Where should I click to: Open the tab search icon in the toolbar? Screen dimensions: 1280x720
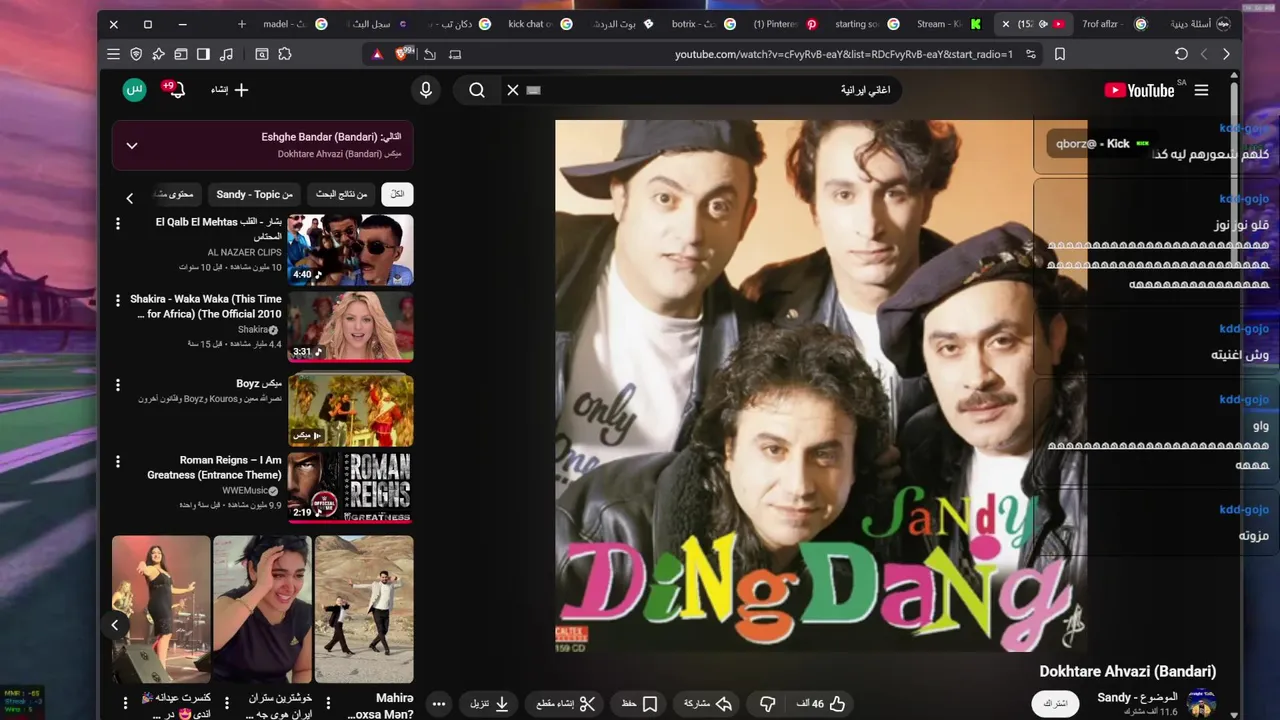click(261, 54)
